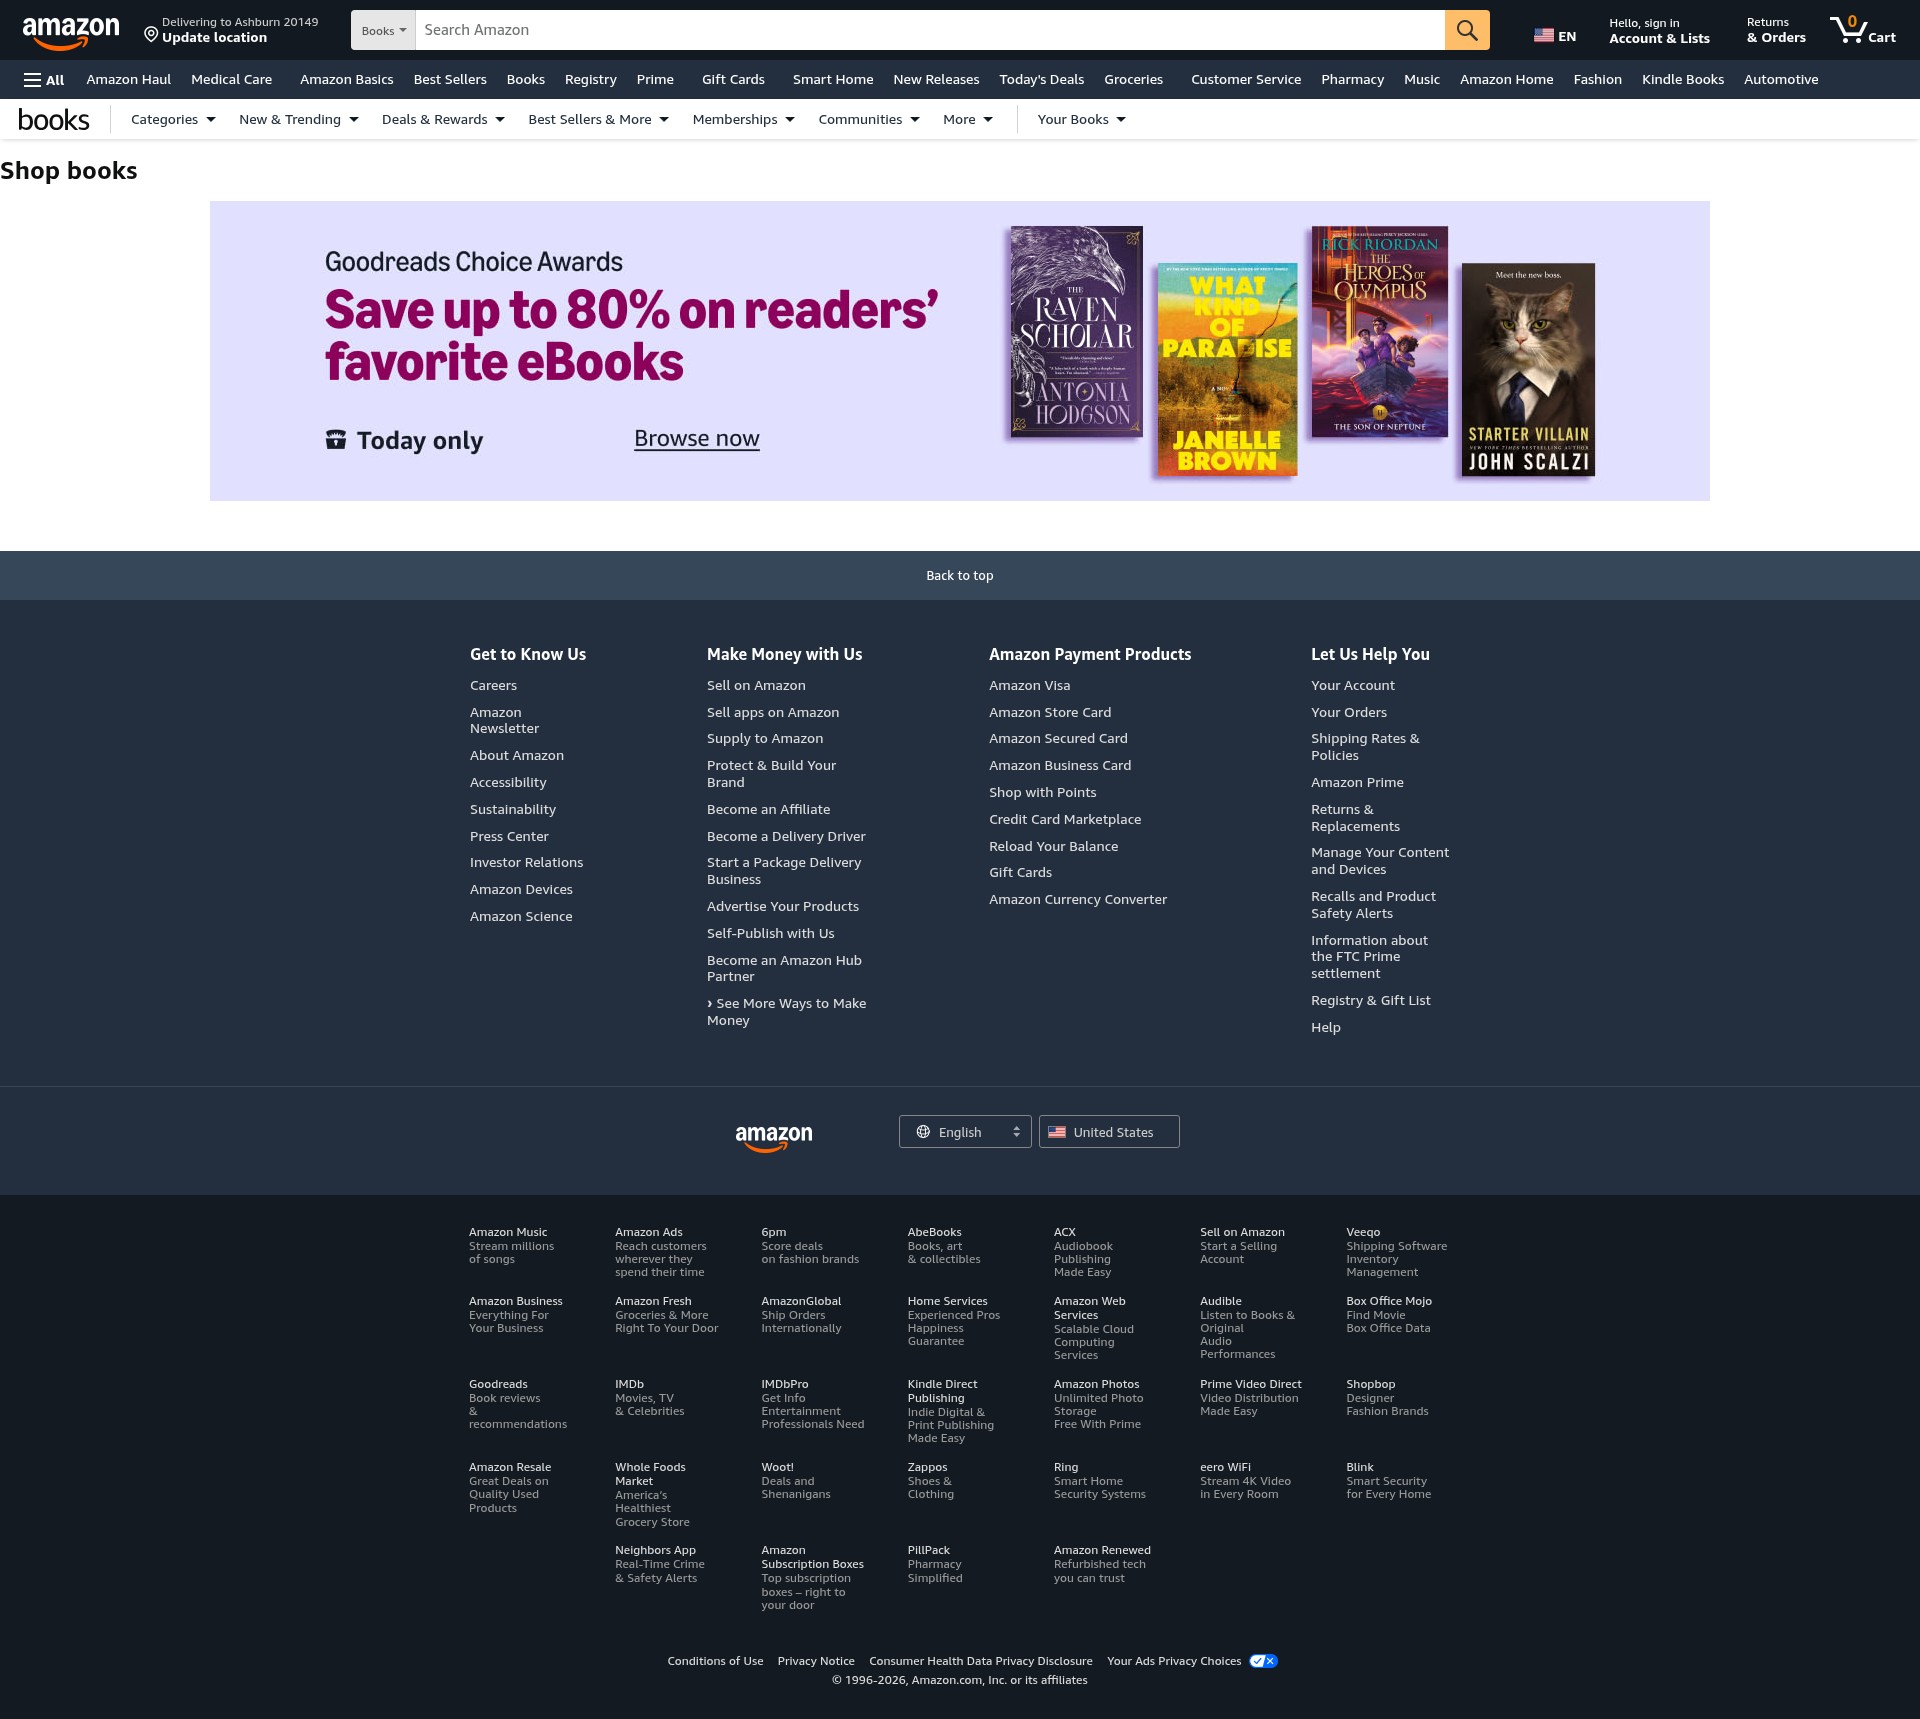Click the Your Account footer link

click(1352, 685)
